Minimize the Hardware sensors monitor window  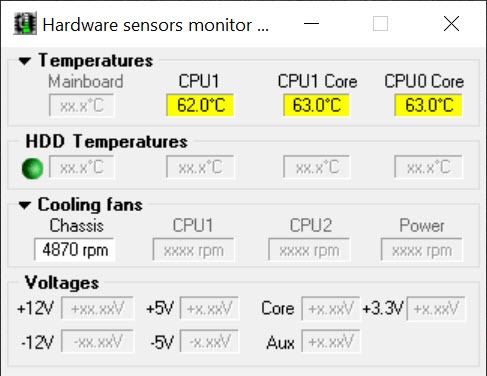[311, 24]
